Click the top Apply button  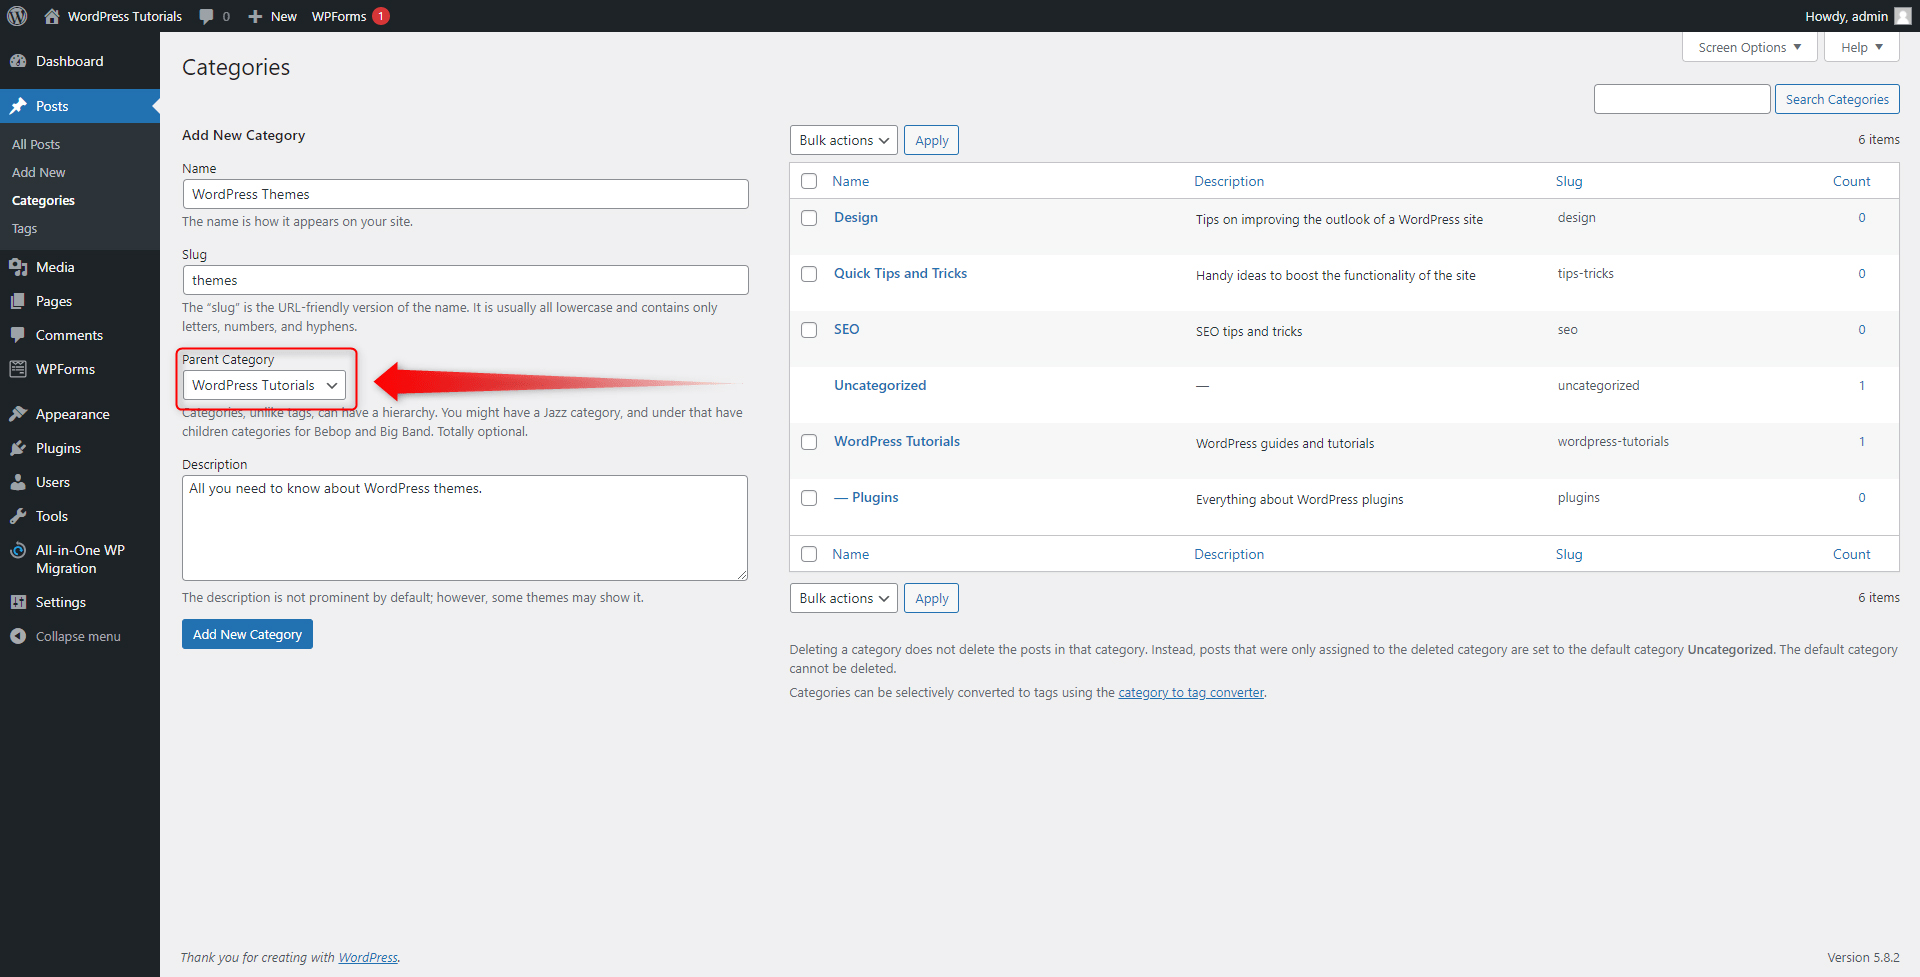[931, 140]
